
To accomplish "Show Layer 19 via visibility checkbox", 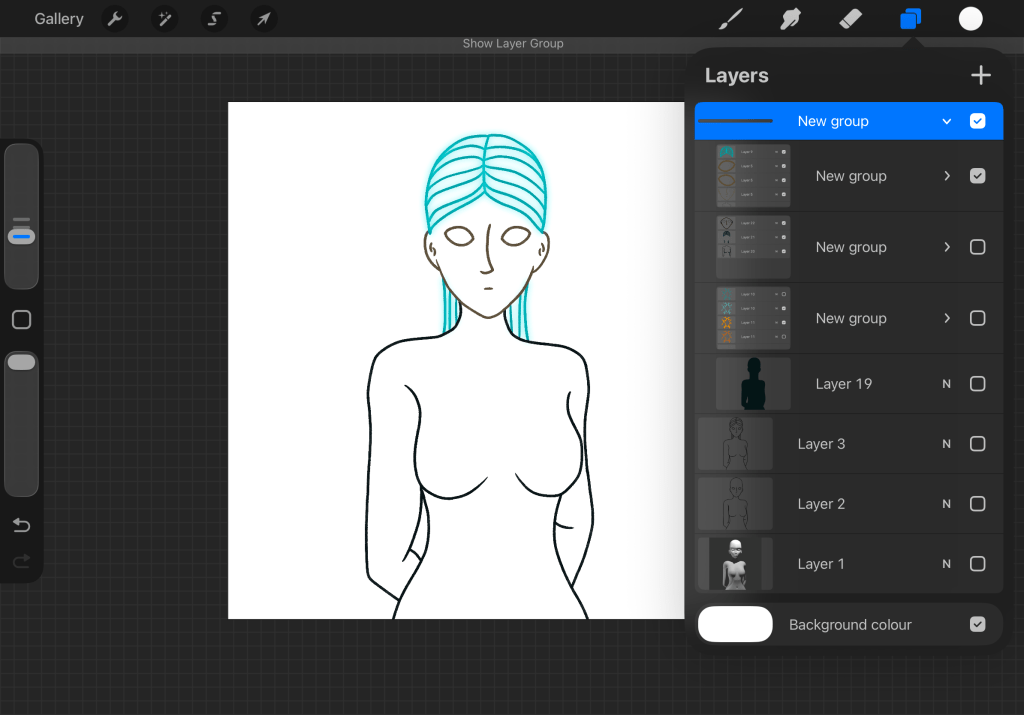I will [x=978, y=384].
